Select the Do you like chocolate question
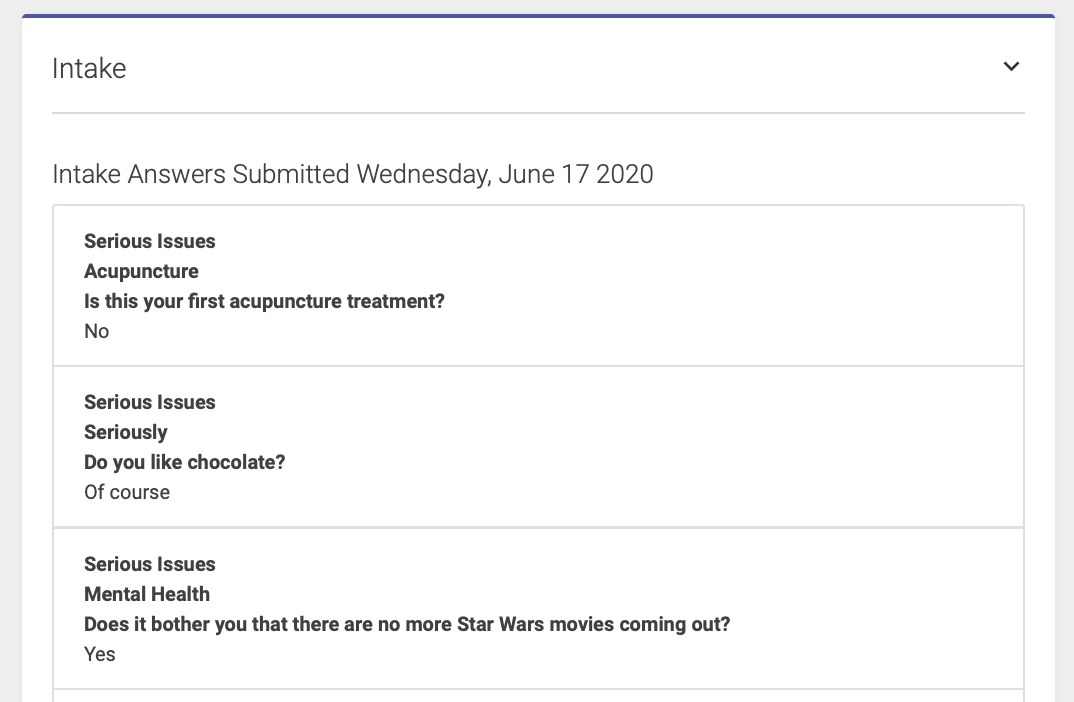The width and height of the screenshot is (1074, 702). click(184, 462)
